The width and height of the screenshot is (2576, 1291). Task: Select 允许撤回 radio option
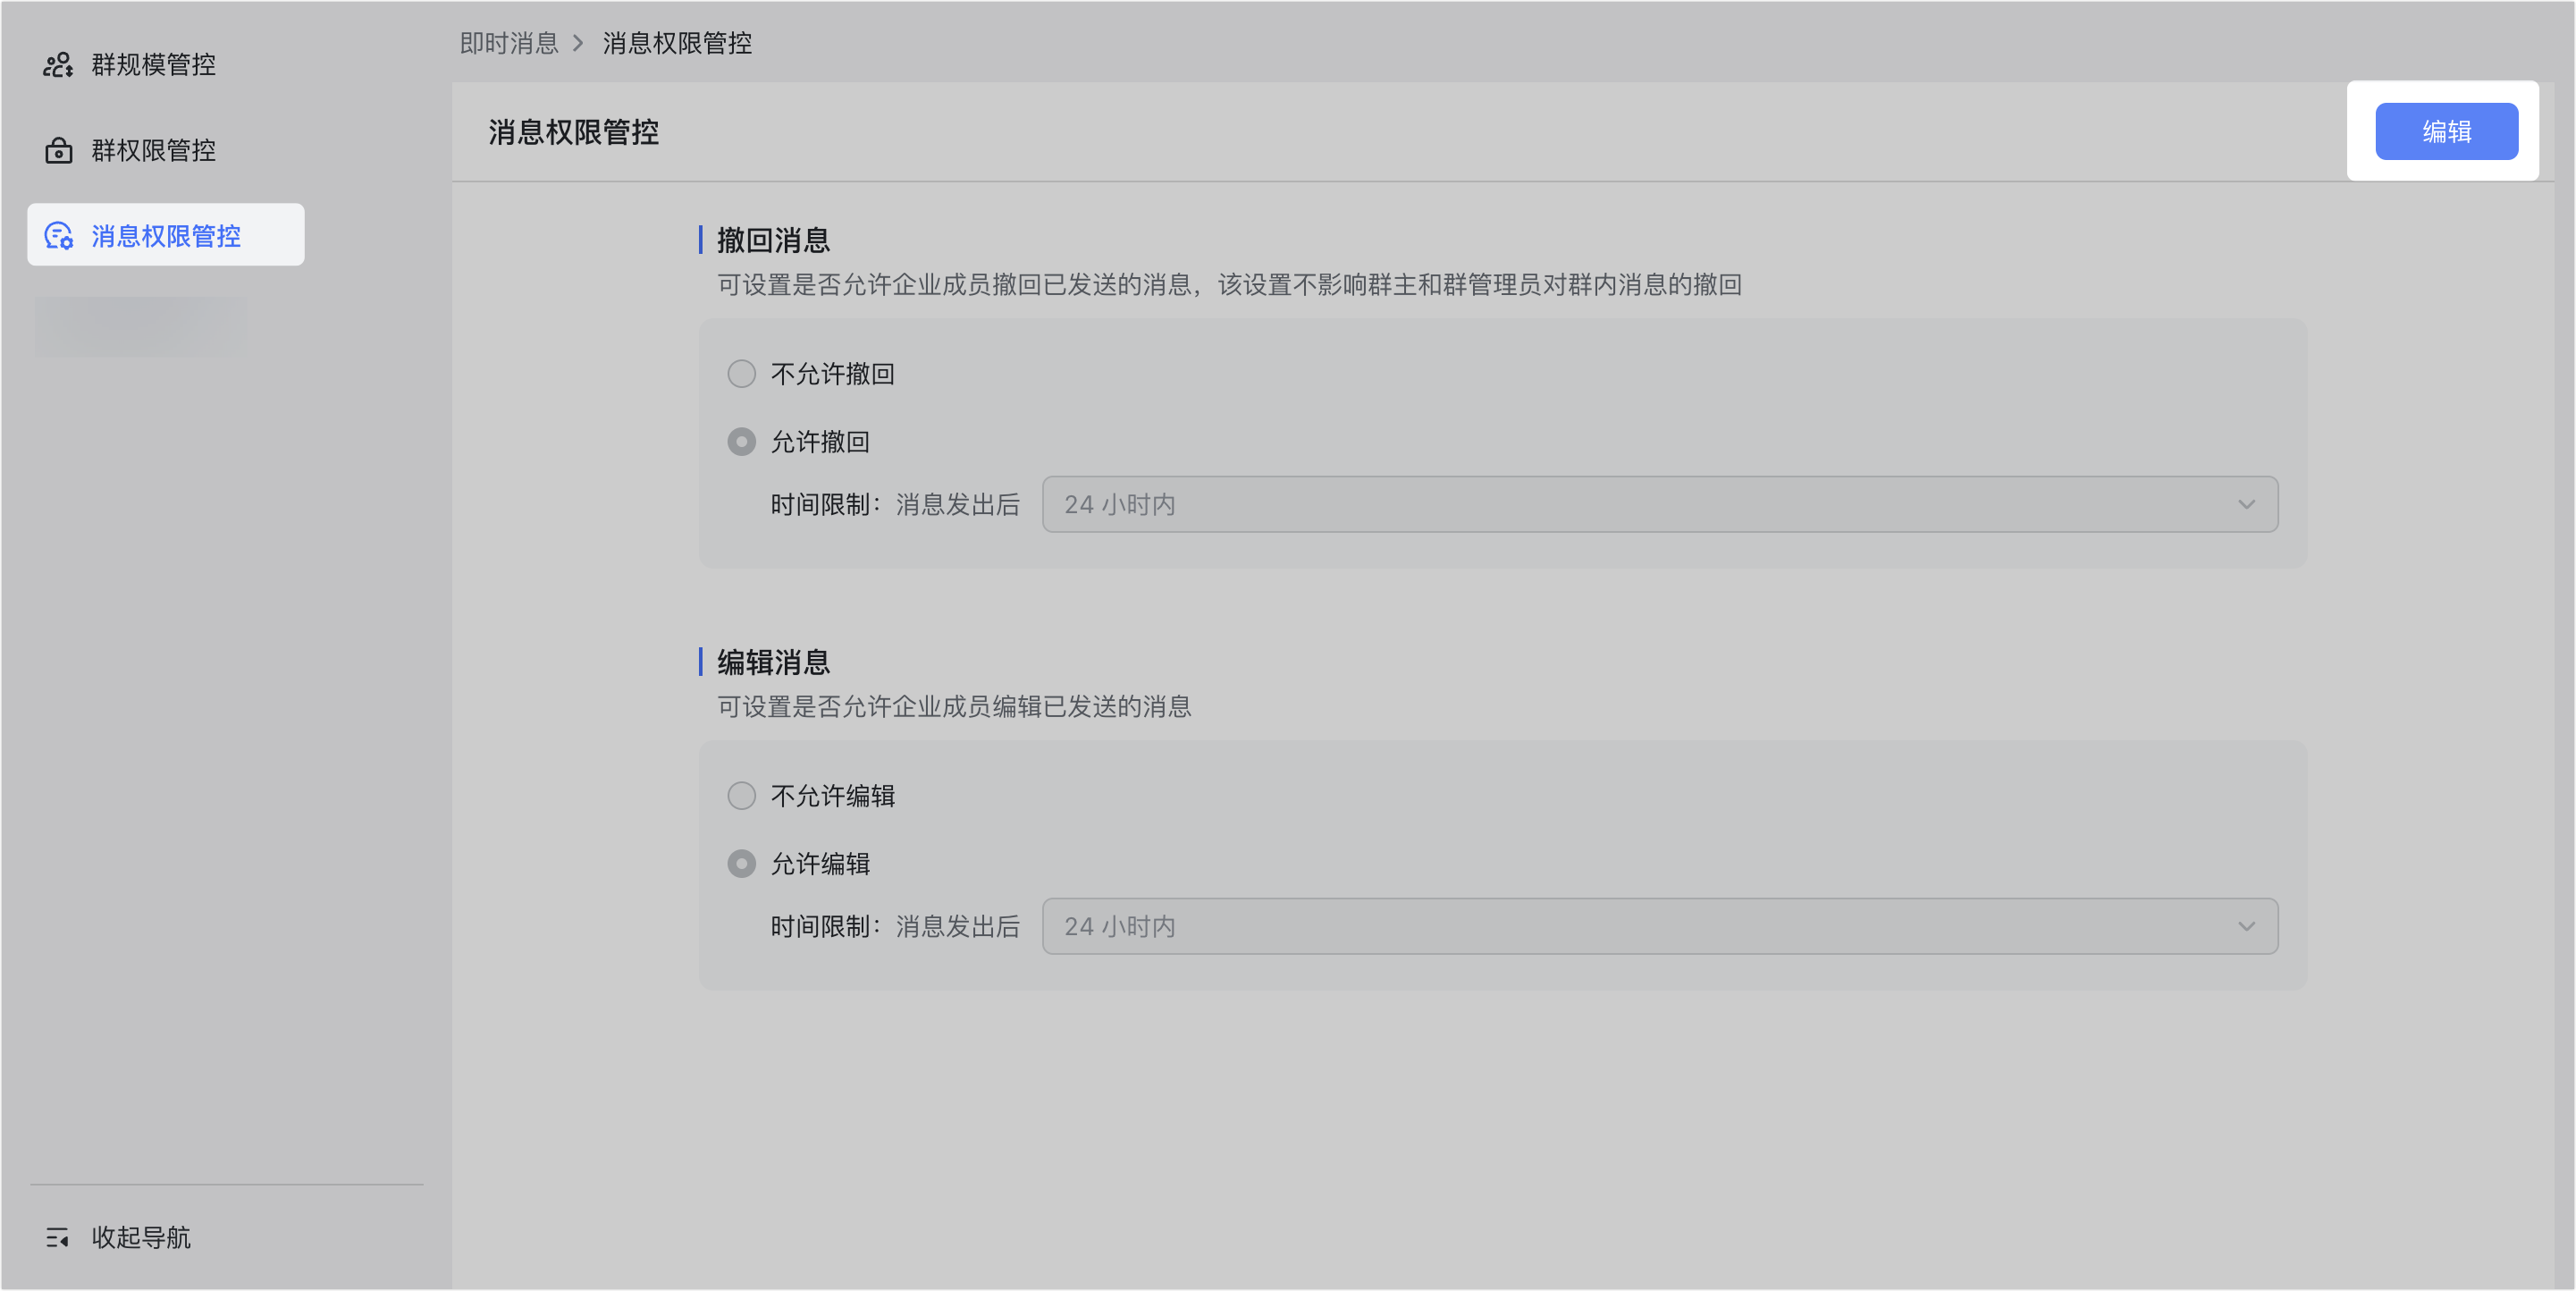point(741,442)
